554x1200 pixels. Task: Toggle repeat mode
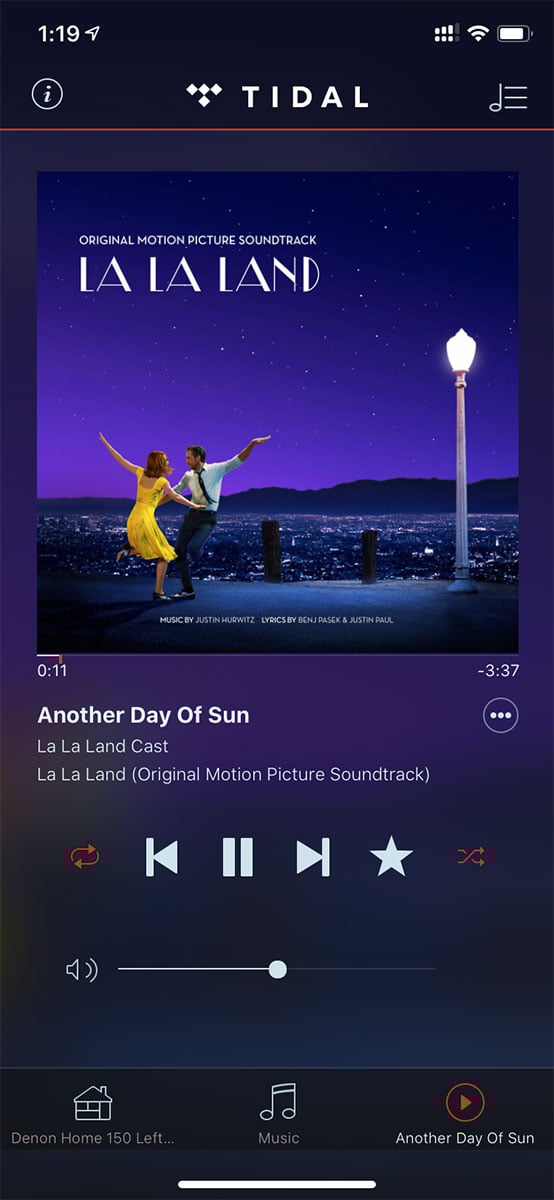click(x=85, y=857)
